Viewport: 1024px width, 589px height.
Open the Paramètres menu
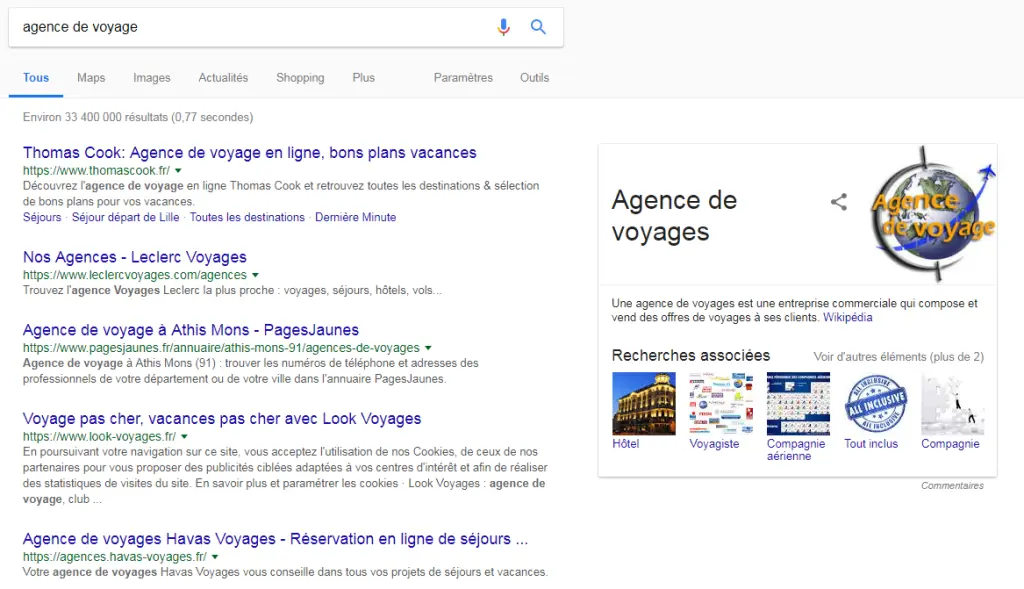463,78
